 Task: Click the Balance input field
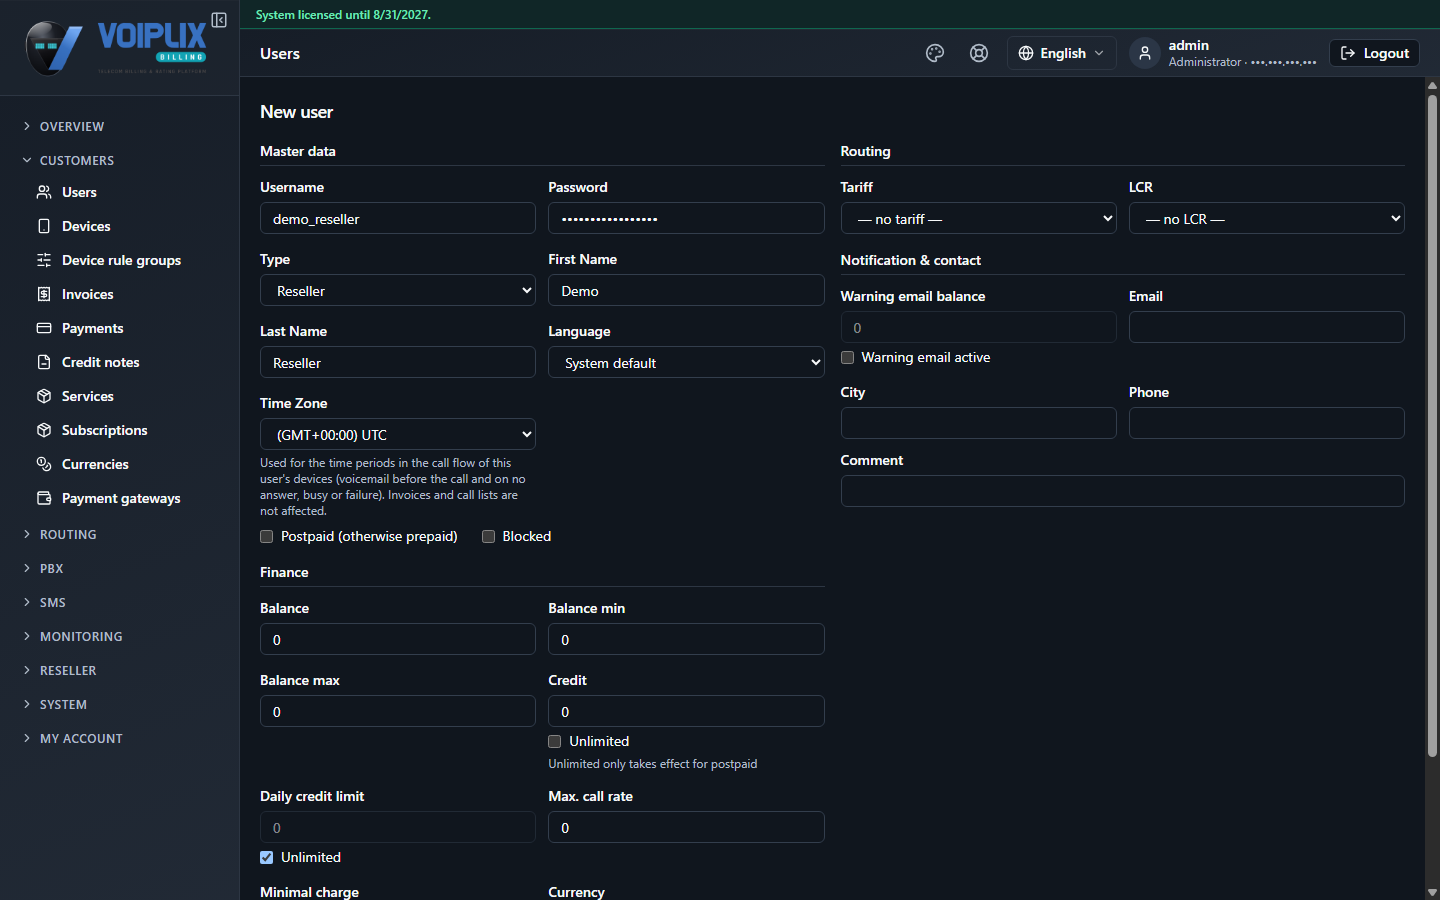coord(398,640)
